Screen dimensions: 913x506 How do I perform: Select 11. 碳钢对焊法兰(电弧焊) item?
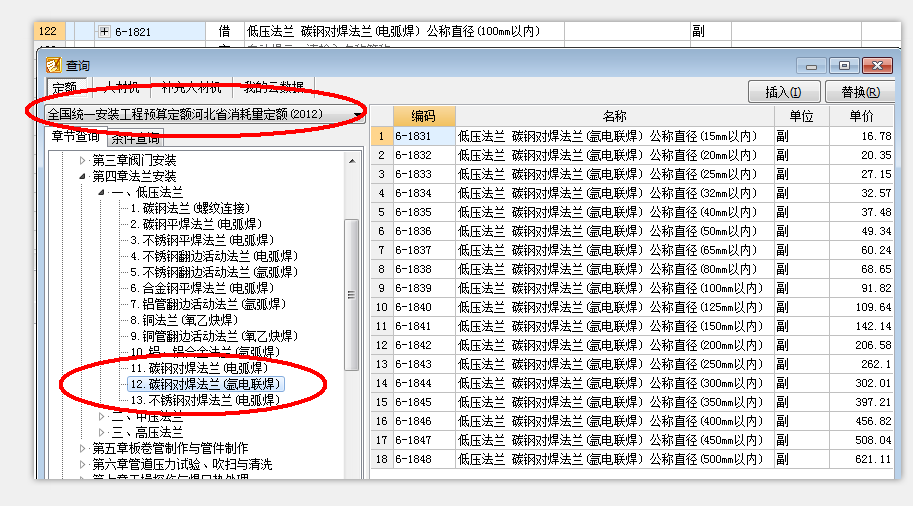point(199,368)
